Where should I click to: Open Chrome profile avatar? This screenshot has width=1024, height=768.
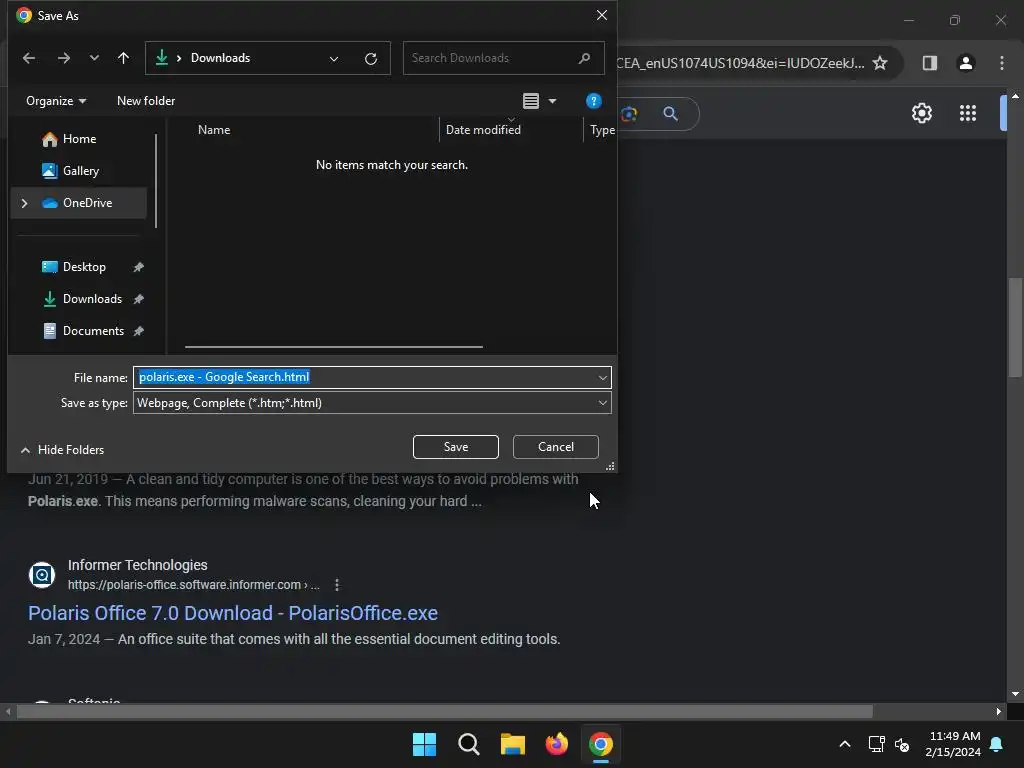click(x=965, y=63)
